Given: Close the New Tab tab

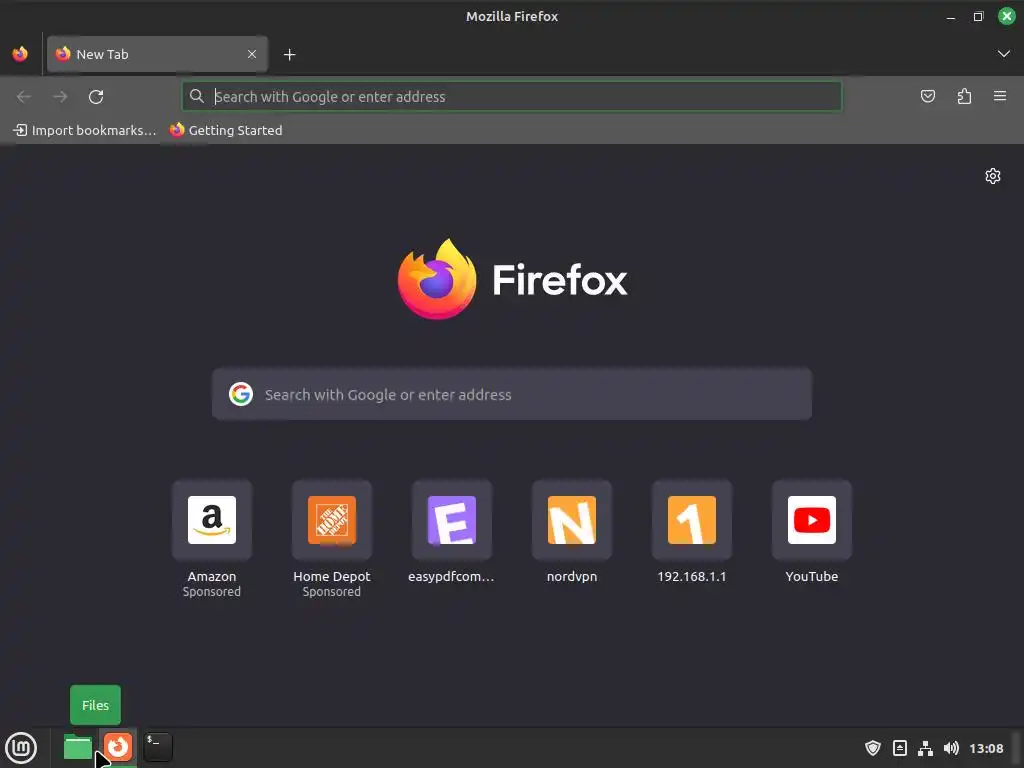Looking at the screenshot, I should point(252,54).
